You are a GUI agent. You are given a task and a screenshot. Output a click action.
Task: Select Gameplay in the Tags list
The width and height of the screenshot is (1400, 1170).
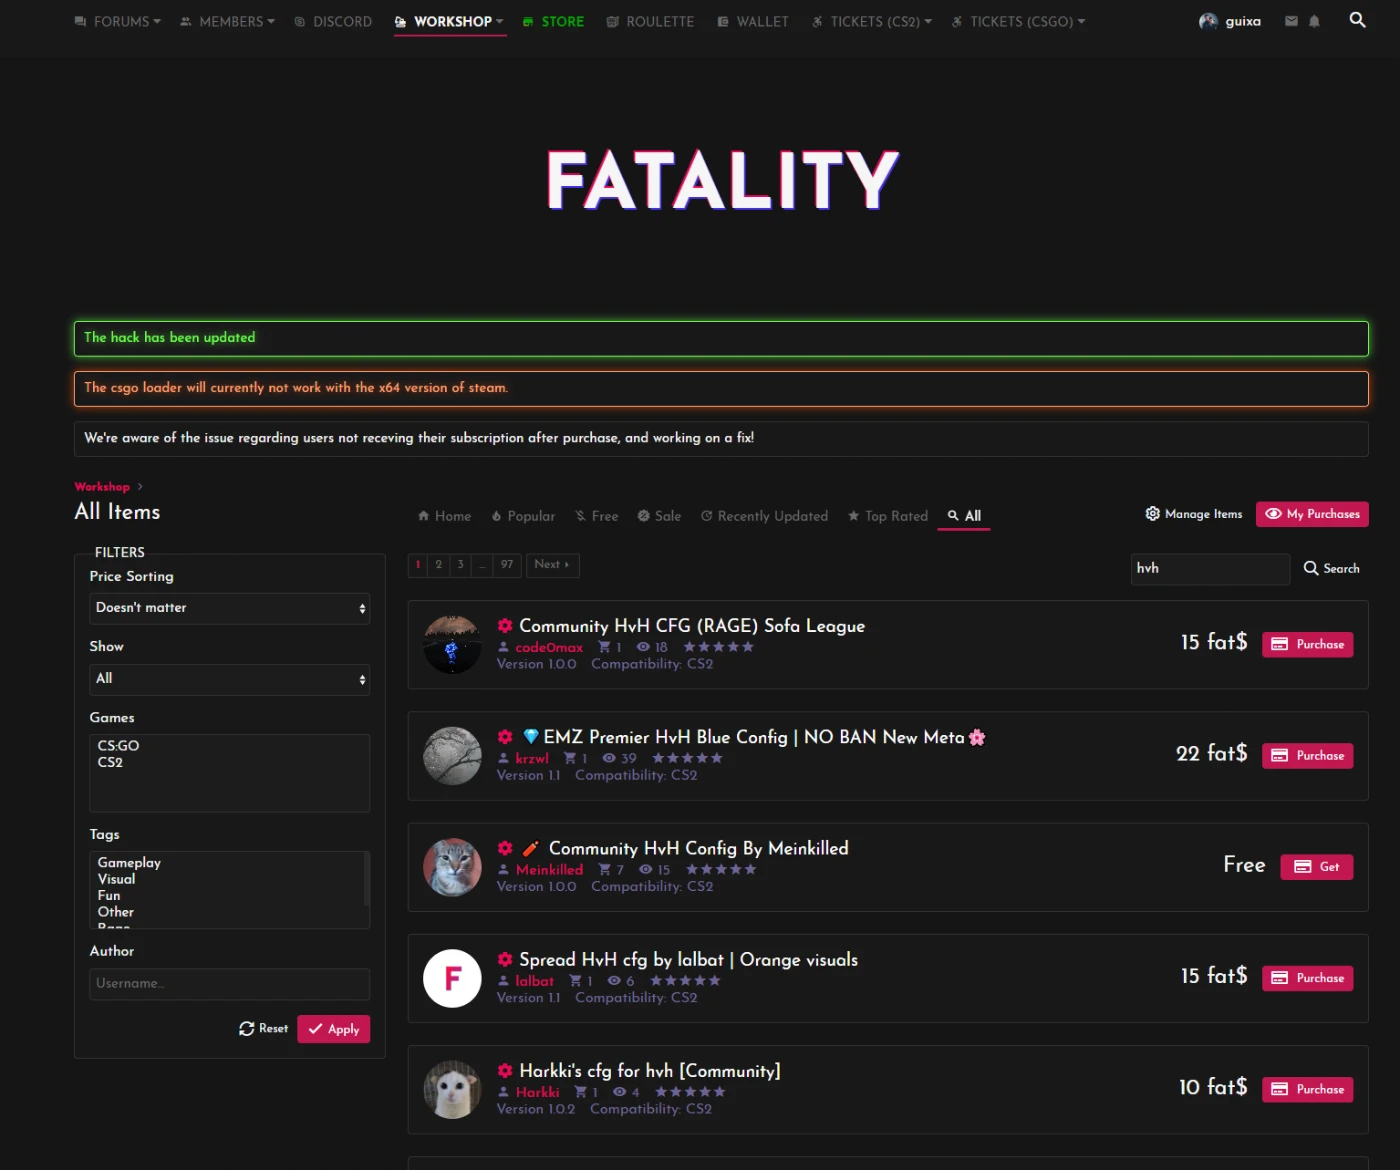pyautogui.click(x=129, y=862)
